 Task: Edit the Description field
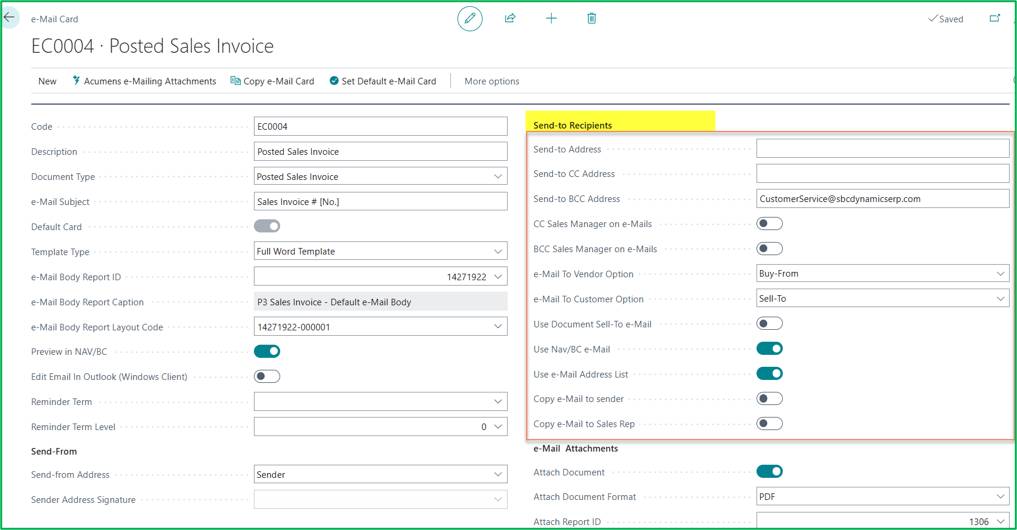(380, 151)
